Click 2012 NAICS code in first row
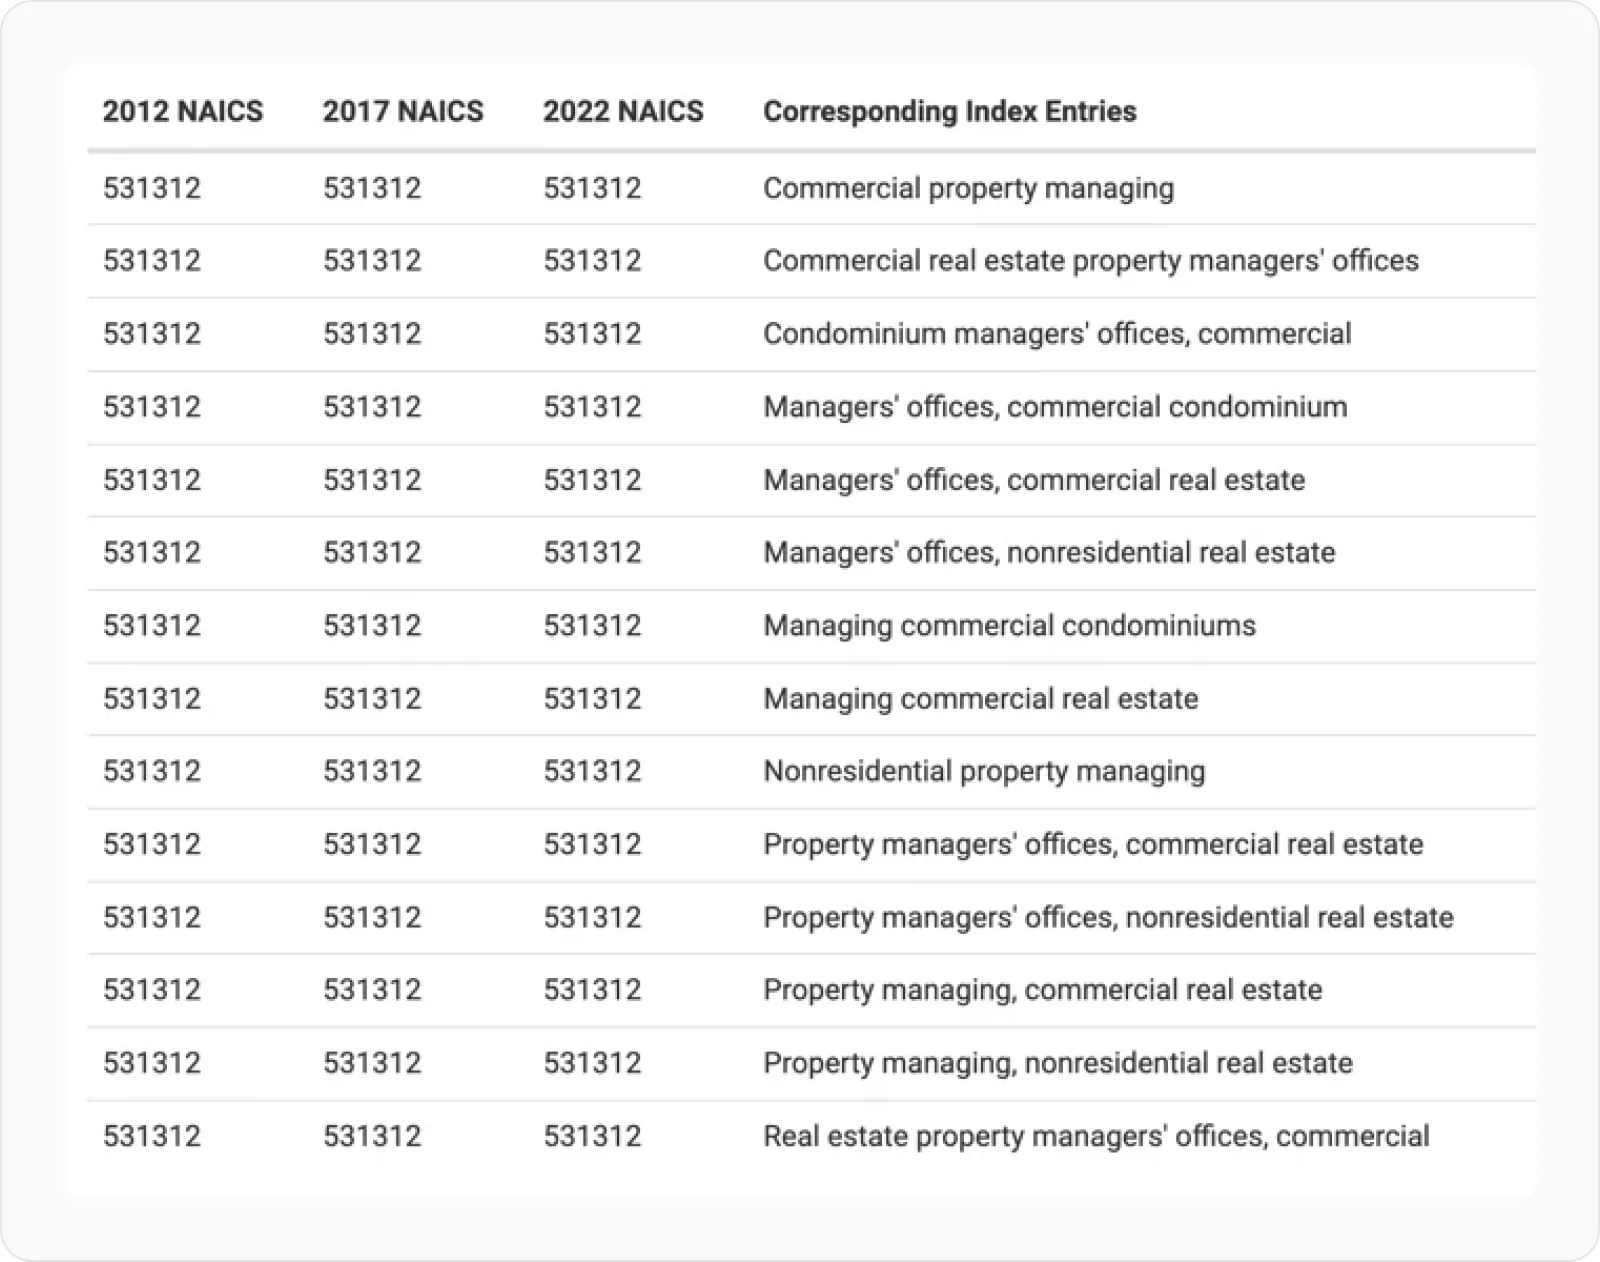 pyautogui.click(x=152, y=188)
